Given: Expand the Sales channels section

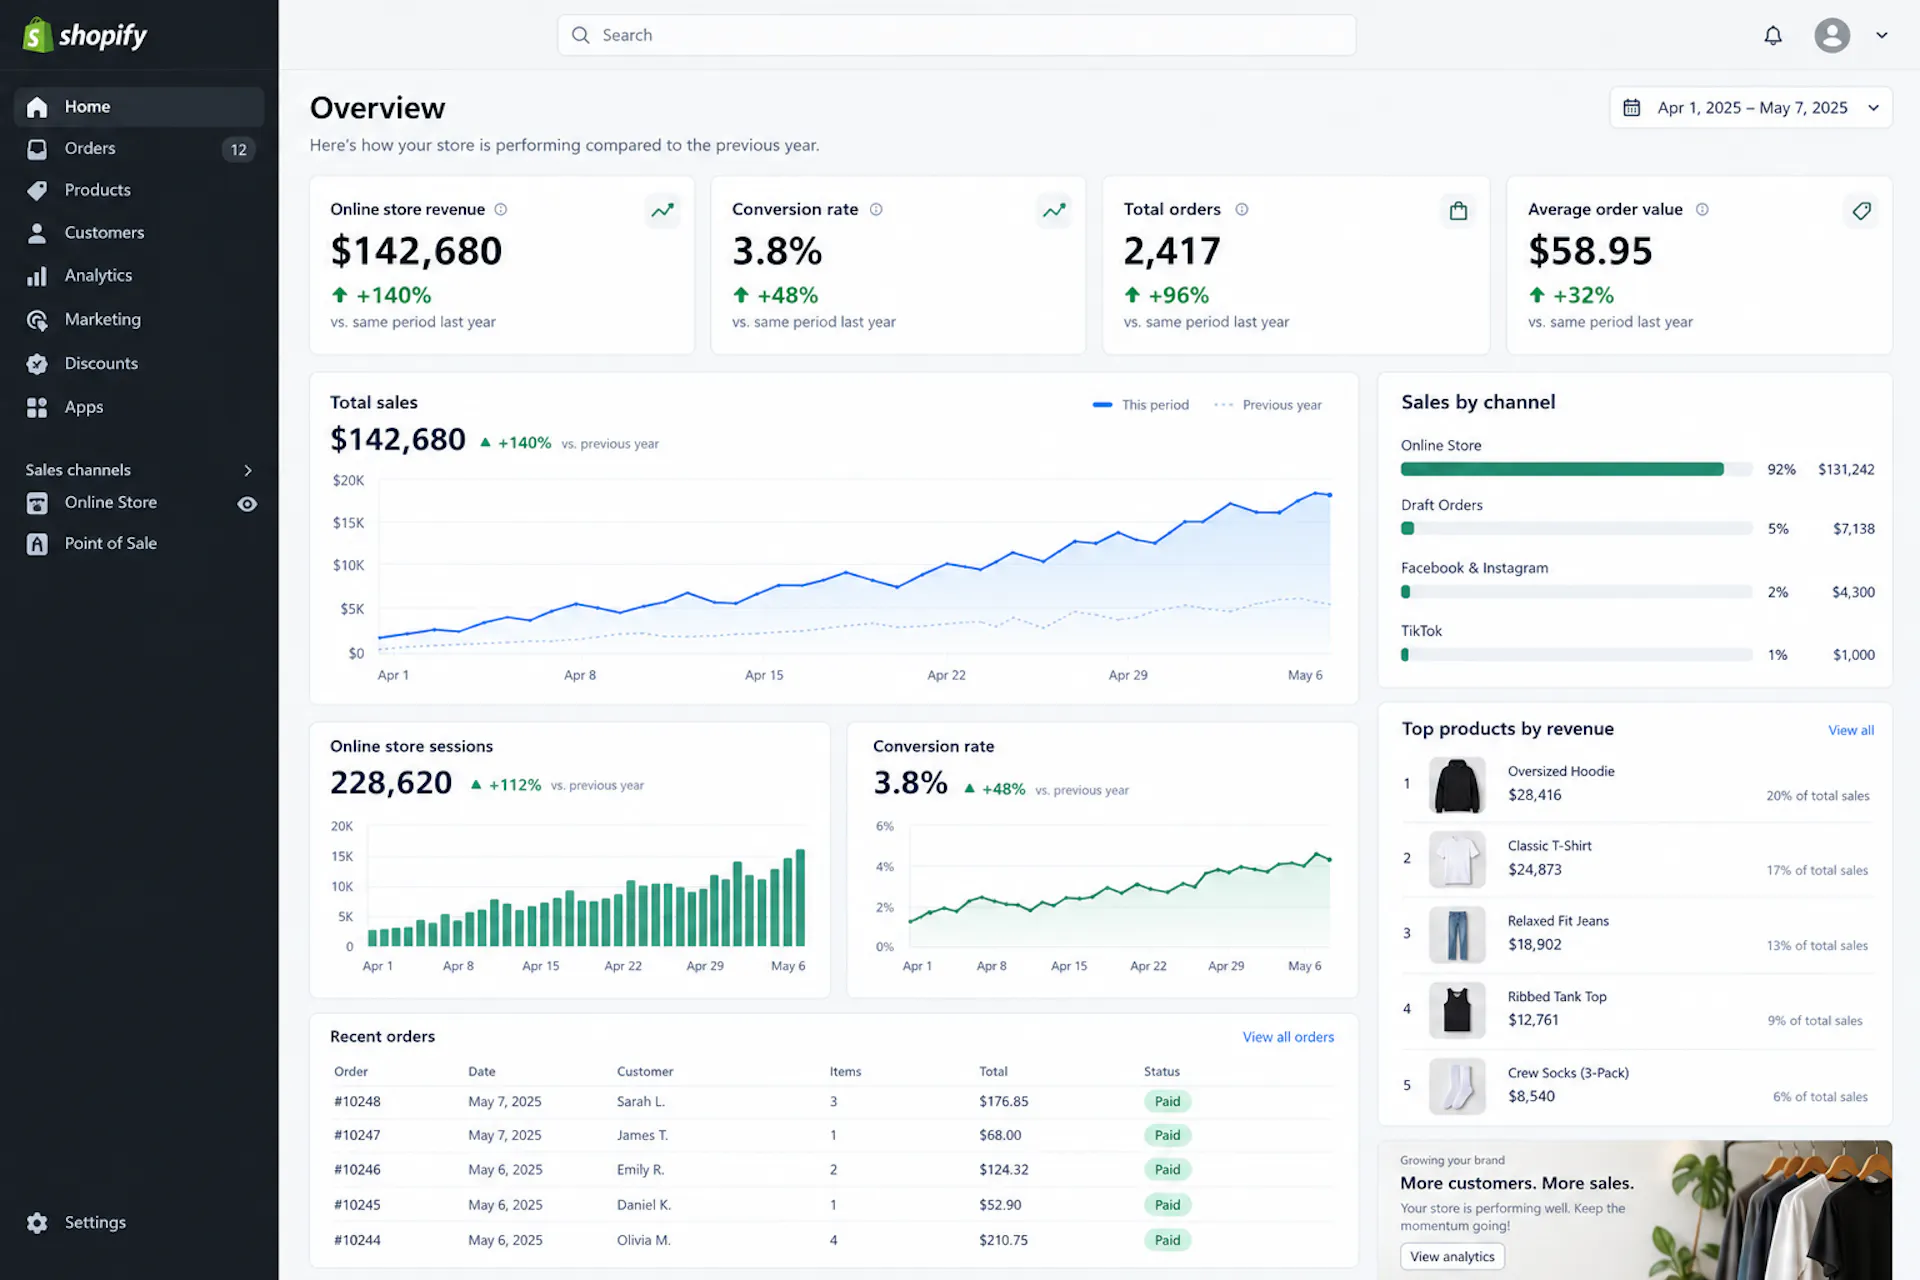Looking at the screenshot, I should [x=248, y=470].
